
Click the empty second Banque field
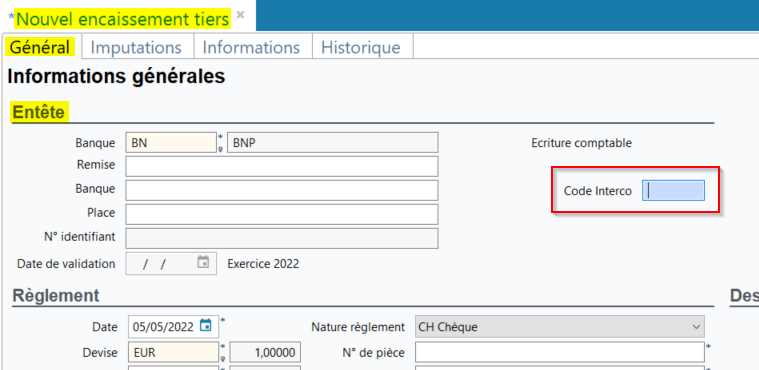282,190
